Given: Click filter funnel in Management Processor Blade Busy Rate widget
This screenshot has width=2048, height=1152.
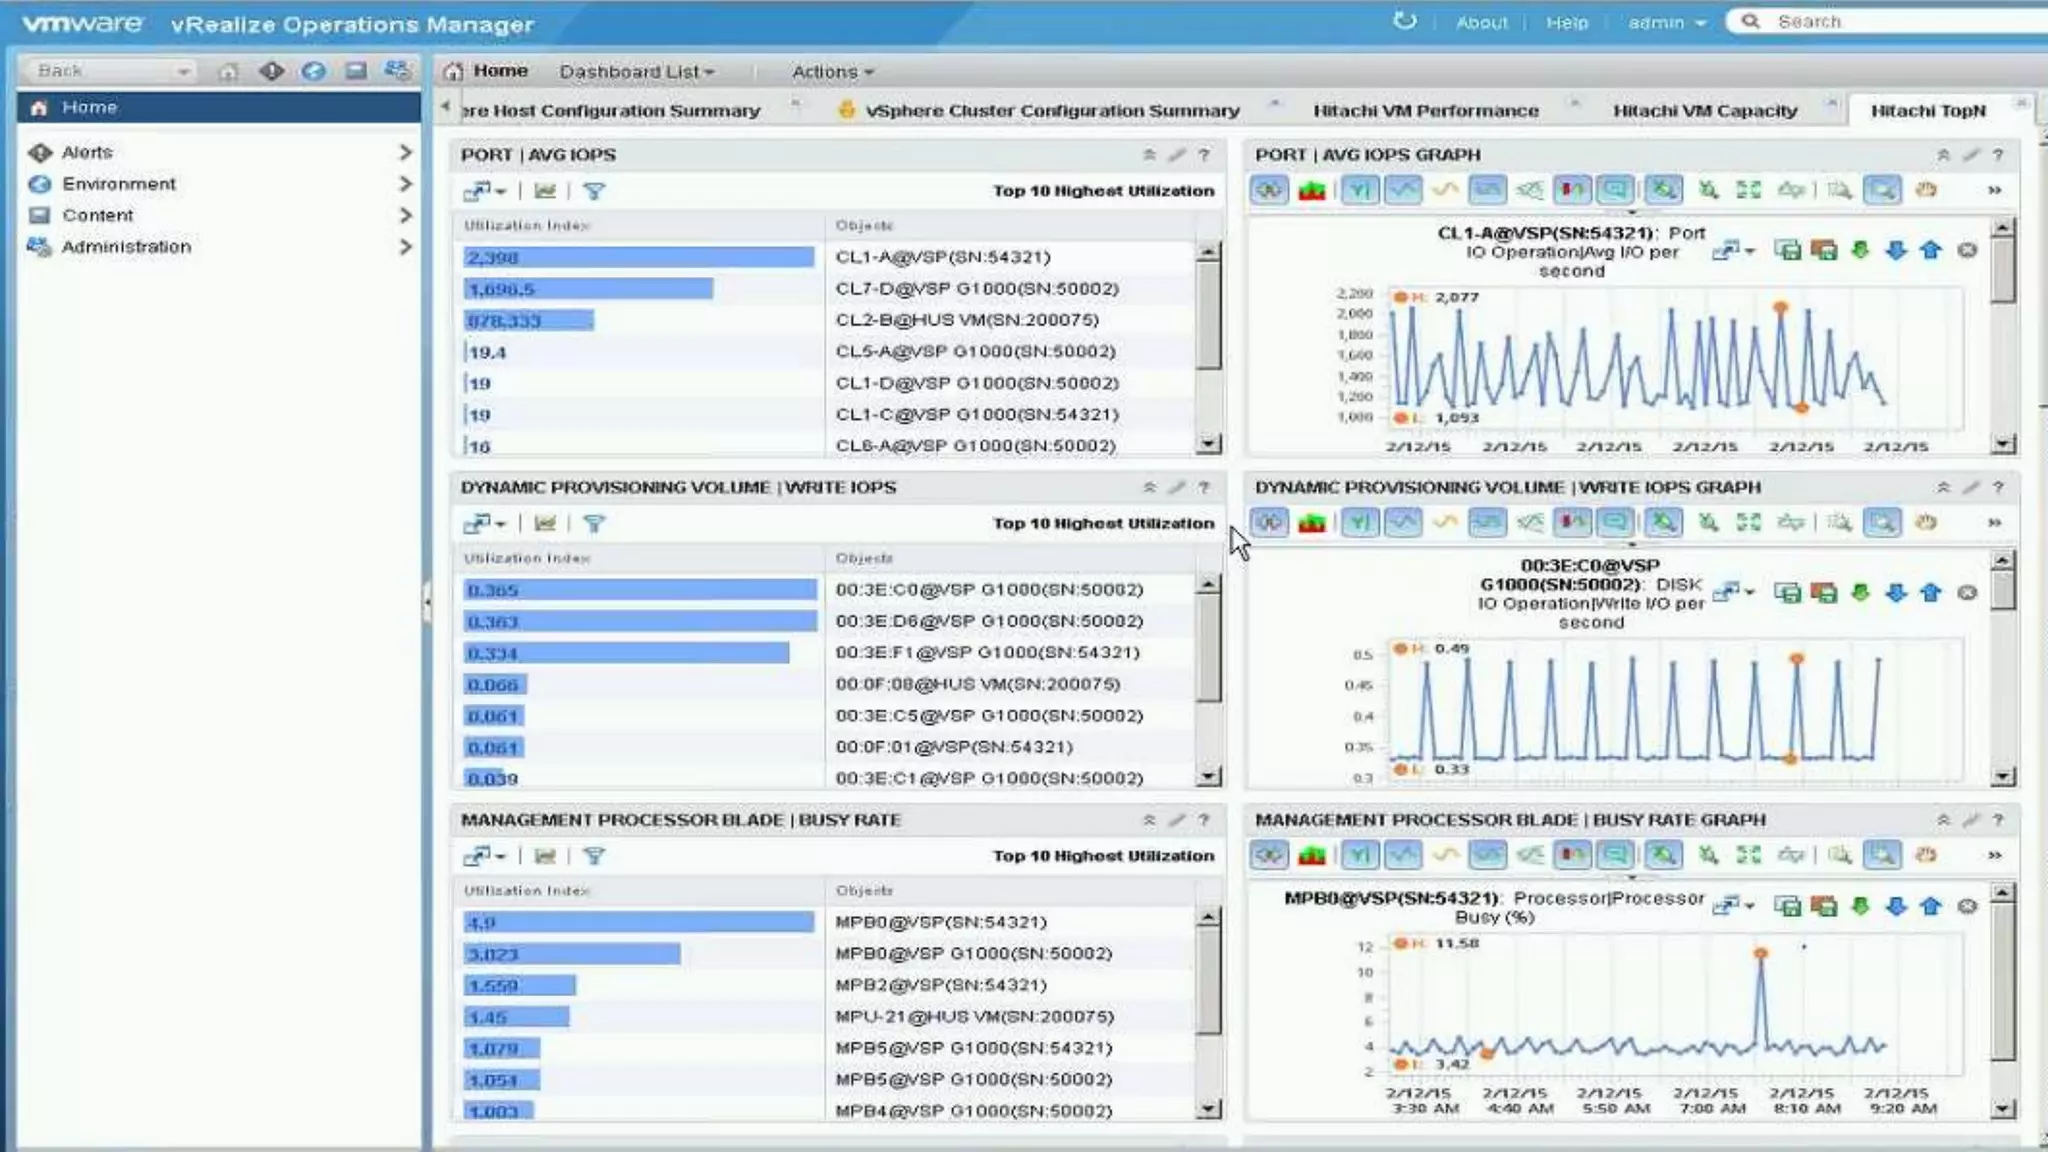Looking at the screenshot, I should [594, 856].
